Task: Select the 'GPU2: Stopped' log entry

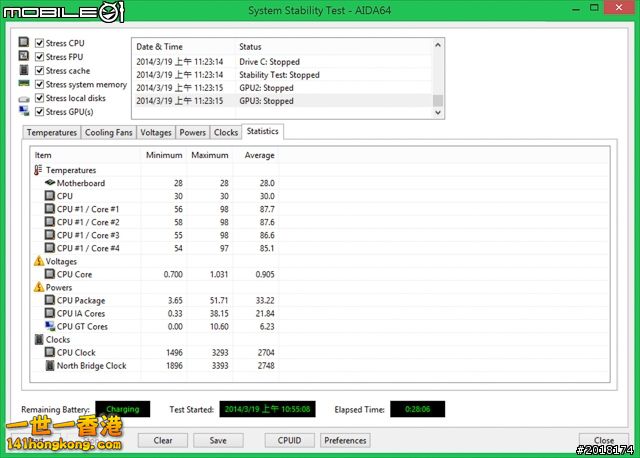Action: click(283, 88)
